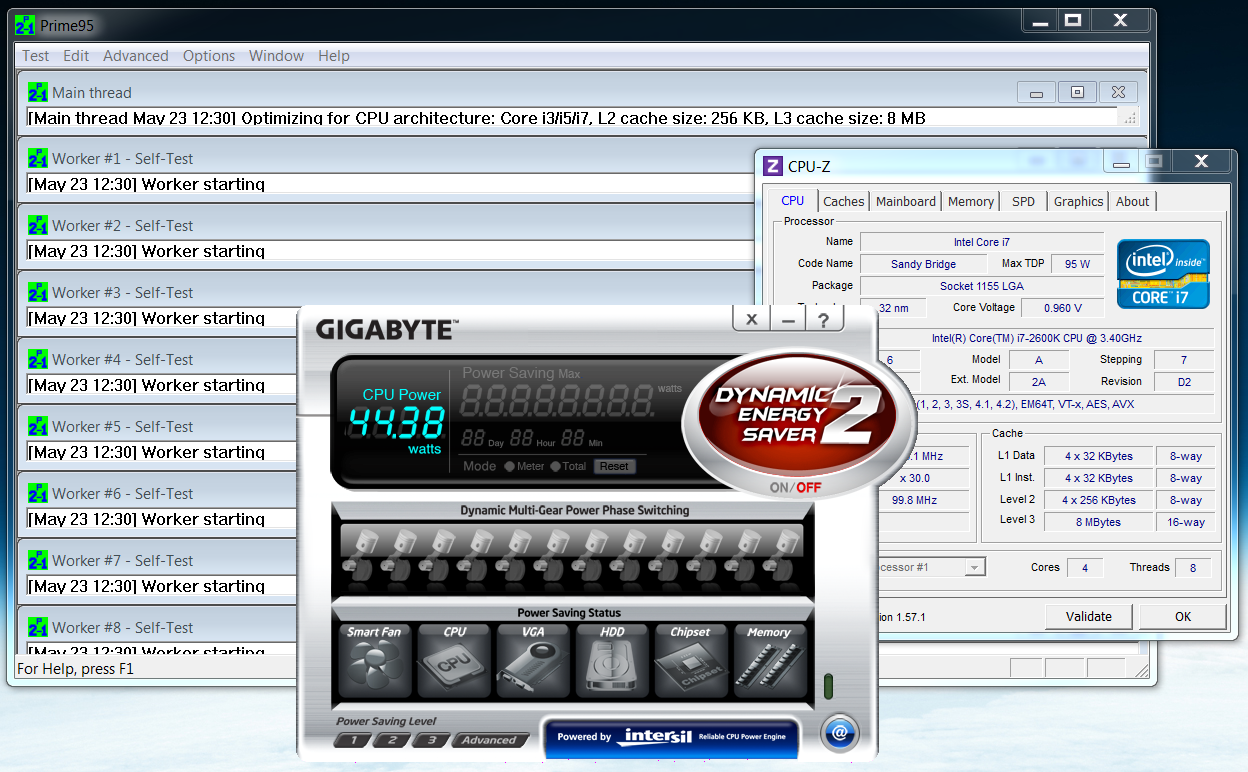1248x772 pixels.
Task: Click the Validate button in CPU-Z
Action: (x=1089, y=616)
